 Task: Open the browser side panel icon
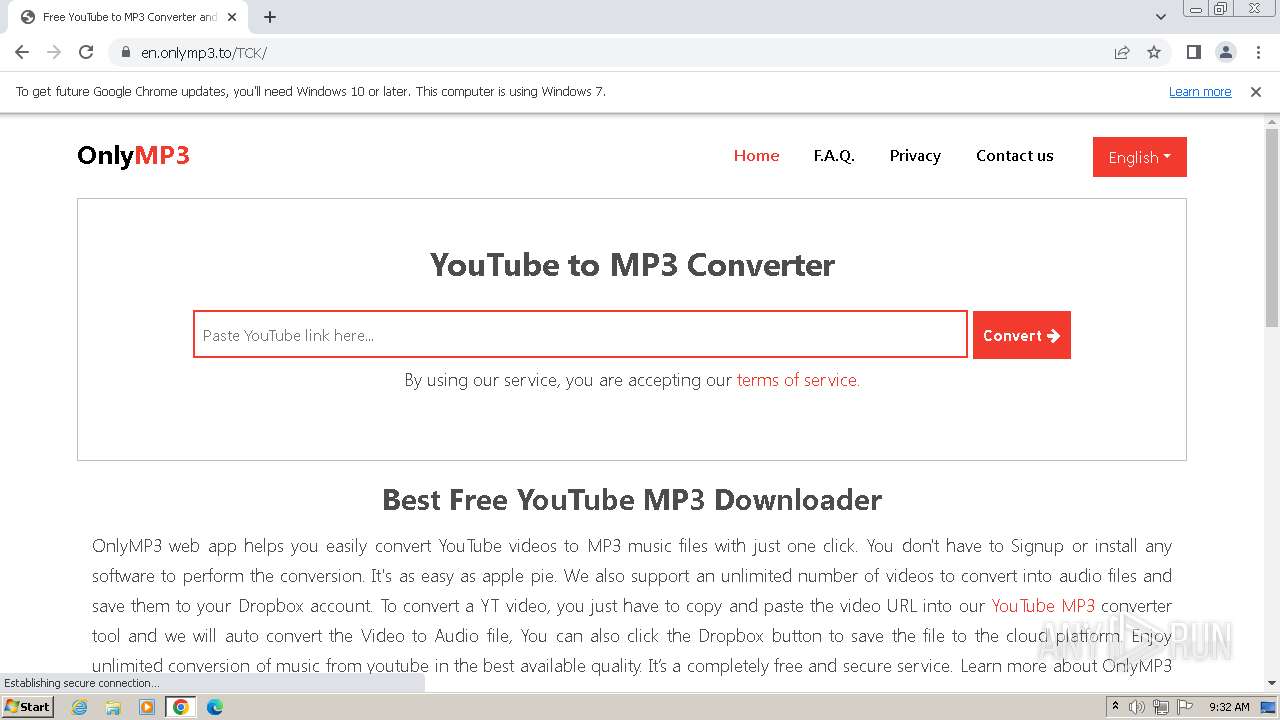pos(1194,52)
